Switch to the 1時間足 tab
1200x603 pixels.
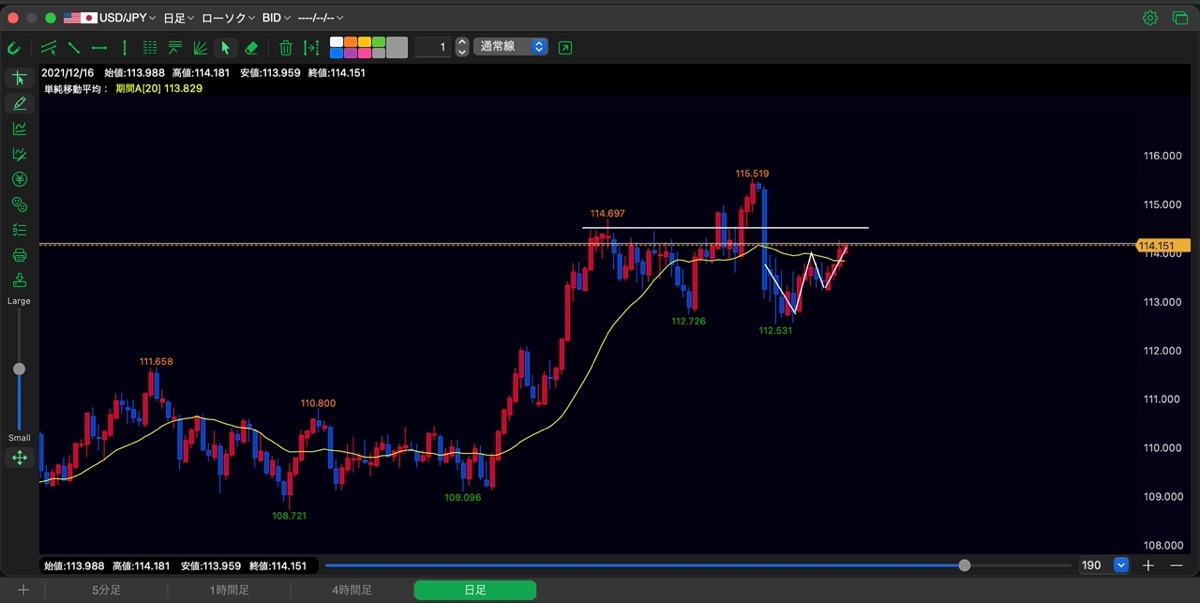228,590
